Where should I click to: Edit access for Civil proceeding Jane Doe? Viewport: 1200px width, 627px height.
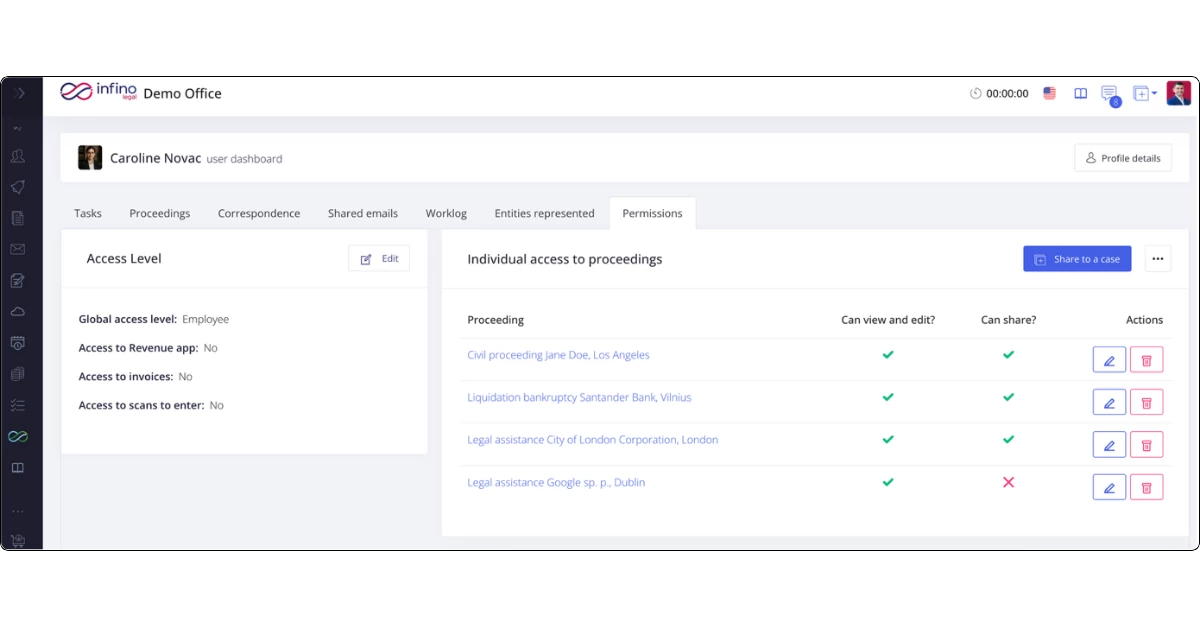pyautogui.click(x=1109, y=360)
